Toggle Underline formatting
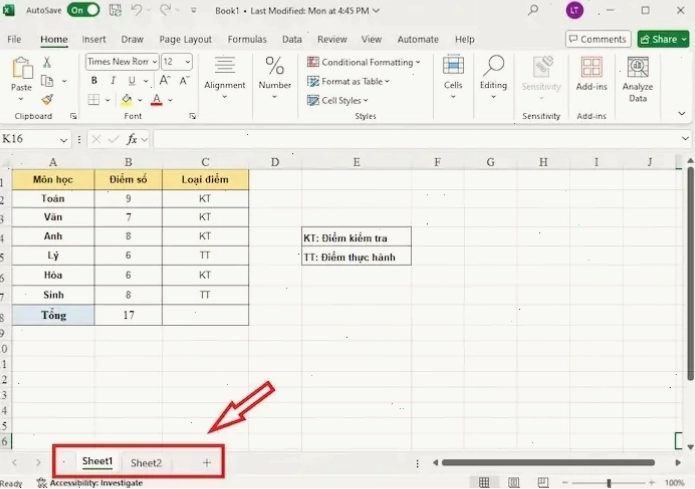Viewport: 695px width, 489px height. point(132,81)
